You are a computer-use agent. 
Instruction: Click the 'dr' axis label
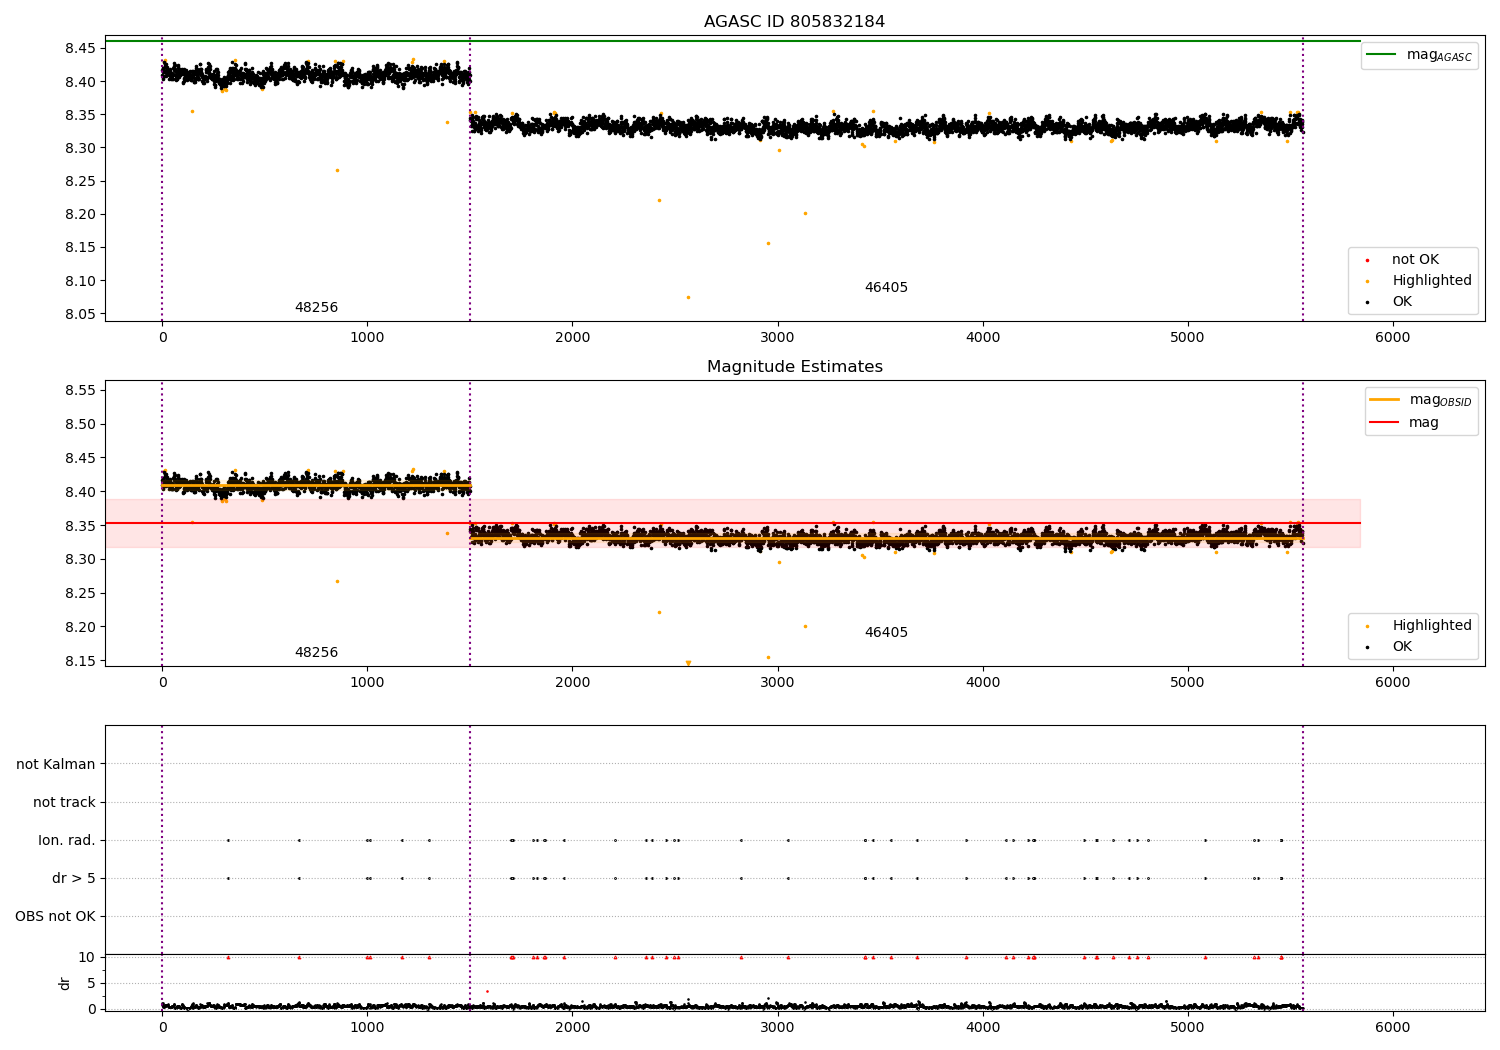[64, 983]
